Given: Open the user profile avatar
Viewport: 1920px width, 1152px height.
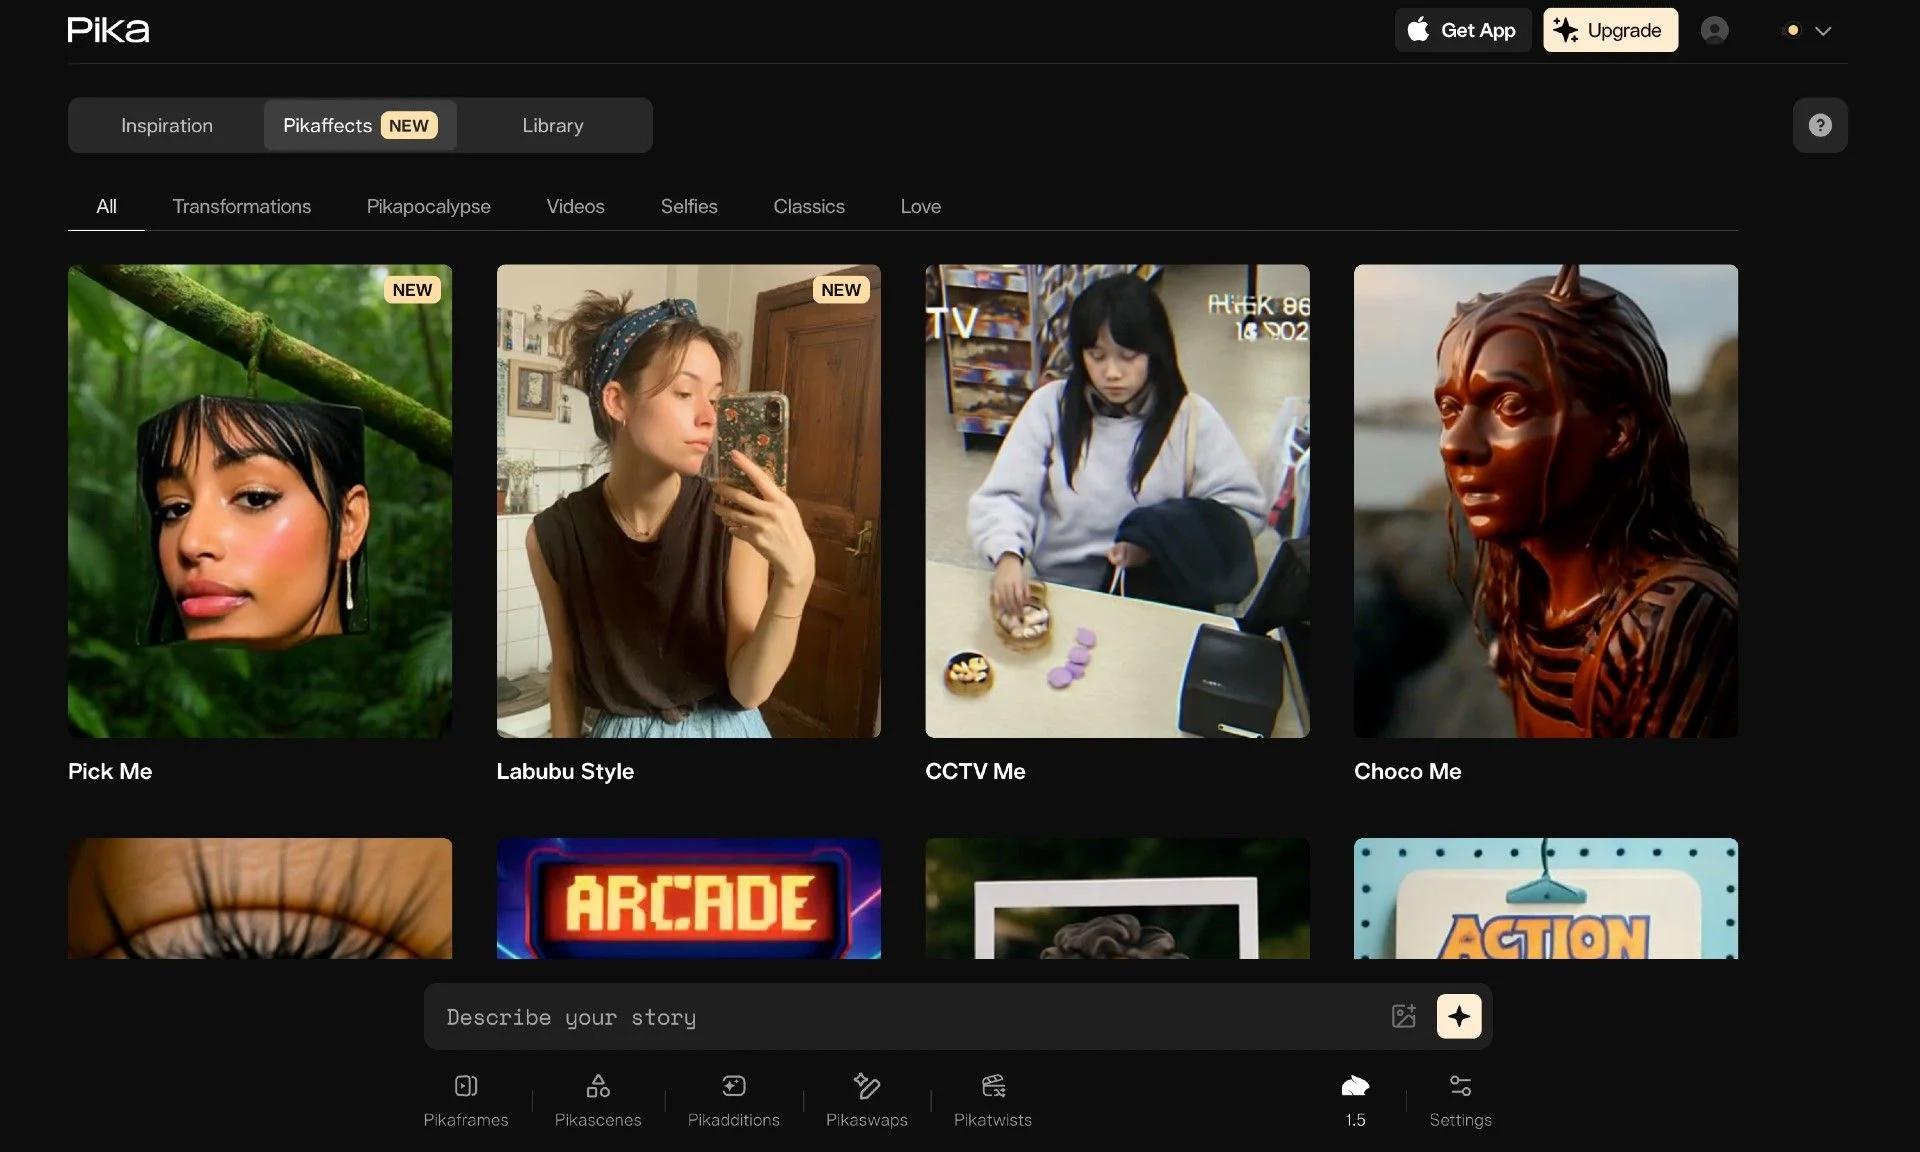Looking at the screenshot, I should point(1714,30).
